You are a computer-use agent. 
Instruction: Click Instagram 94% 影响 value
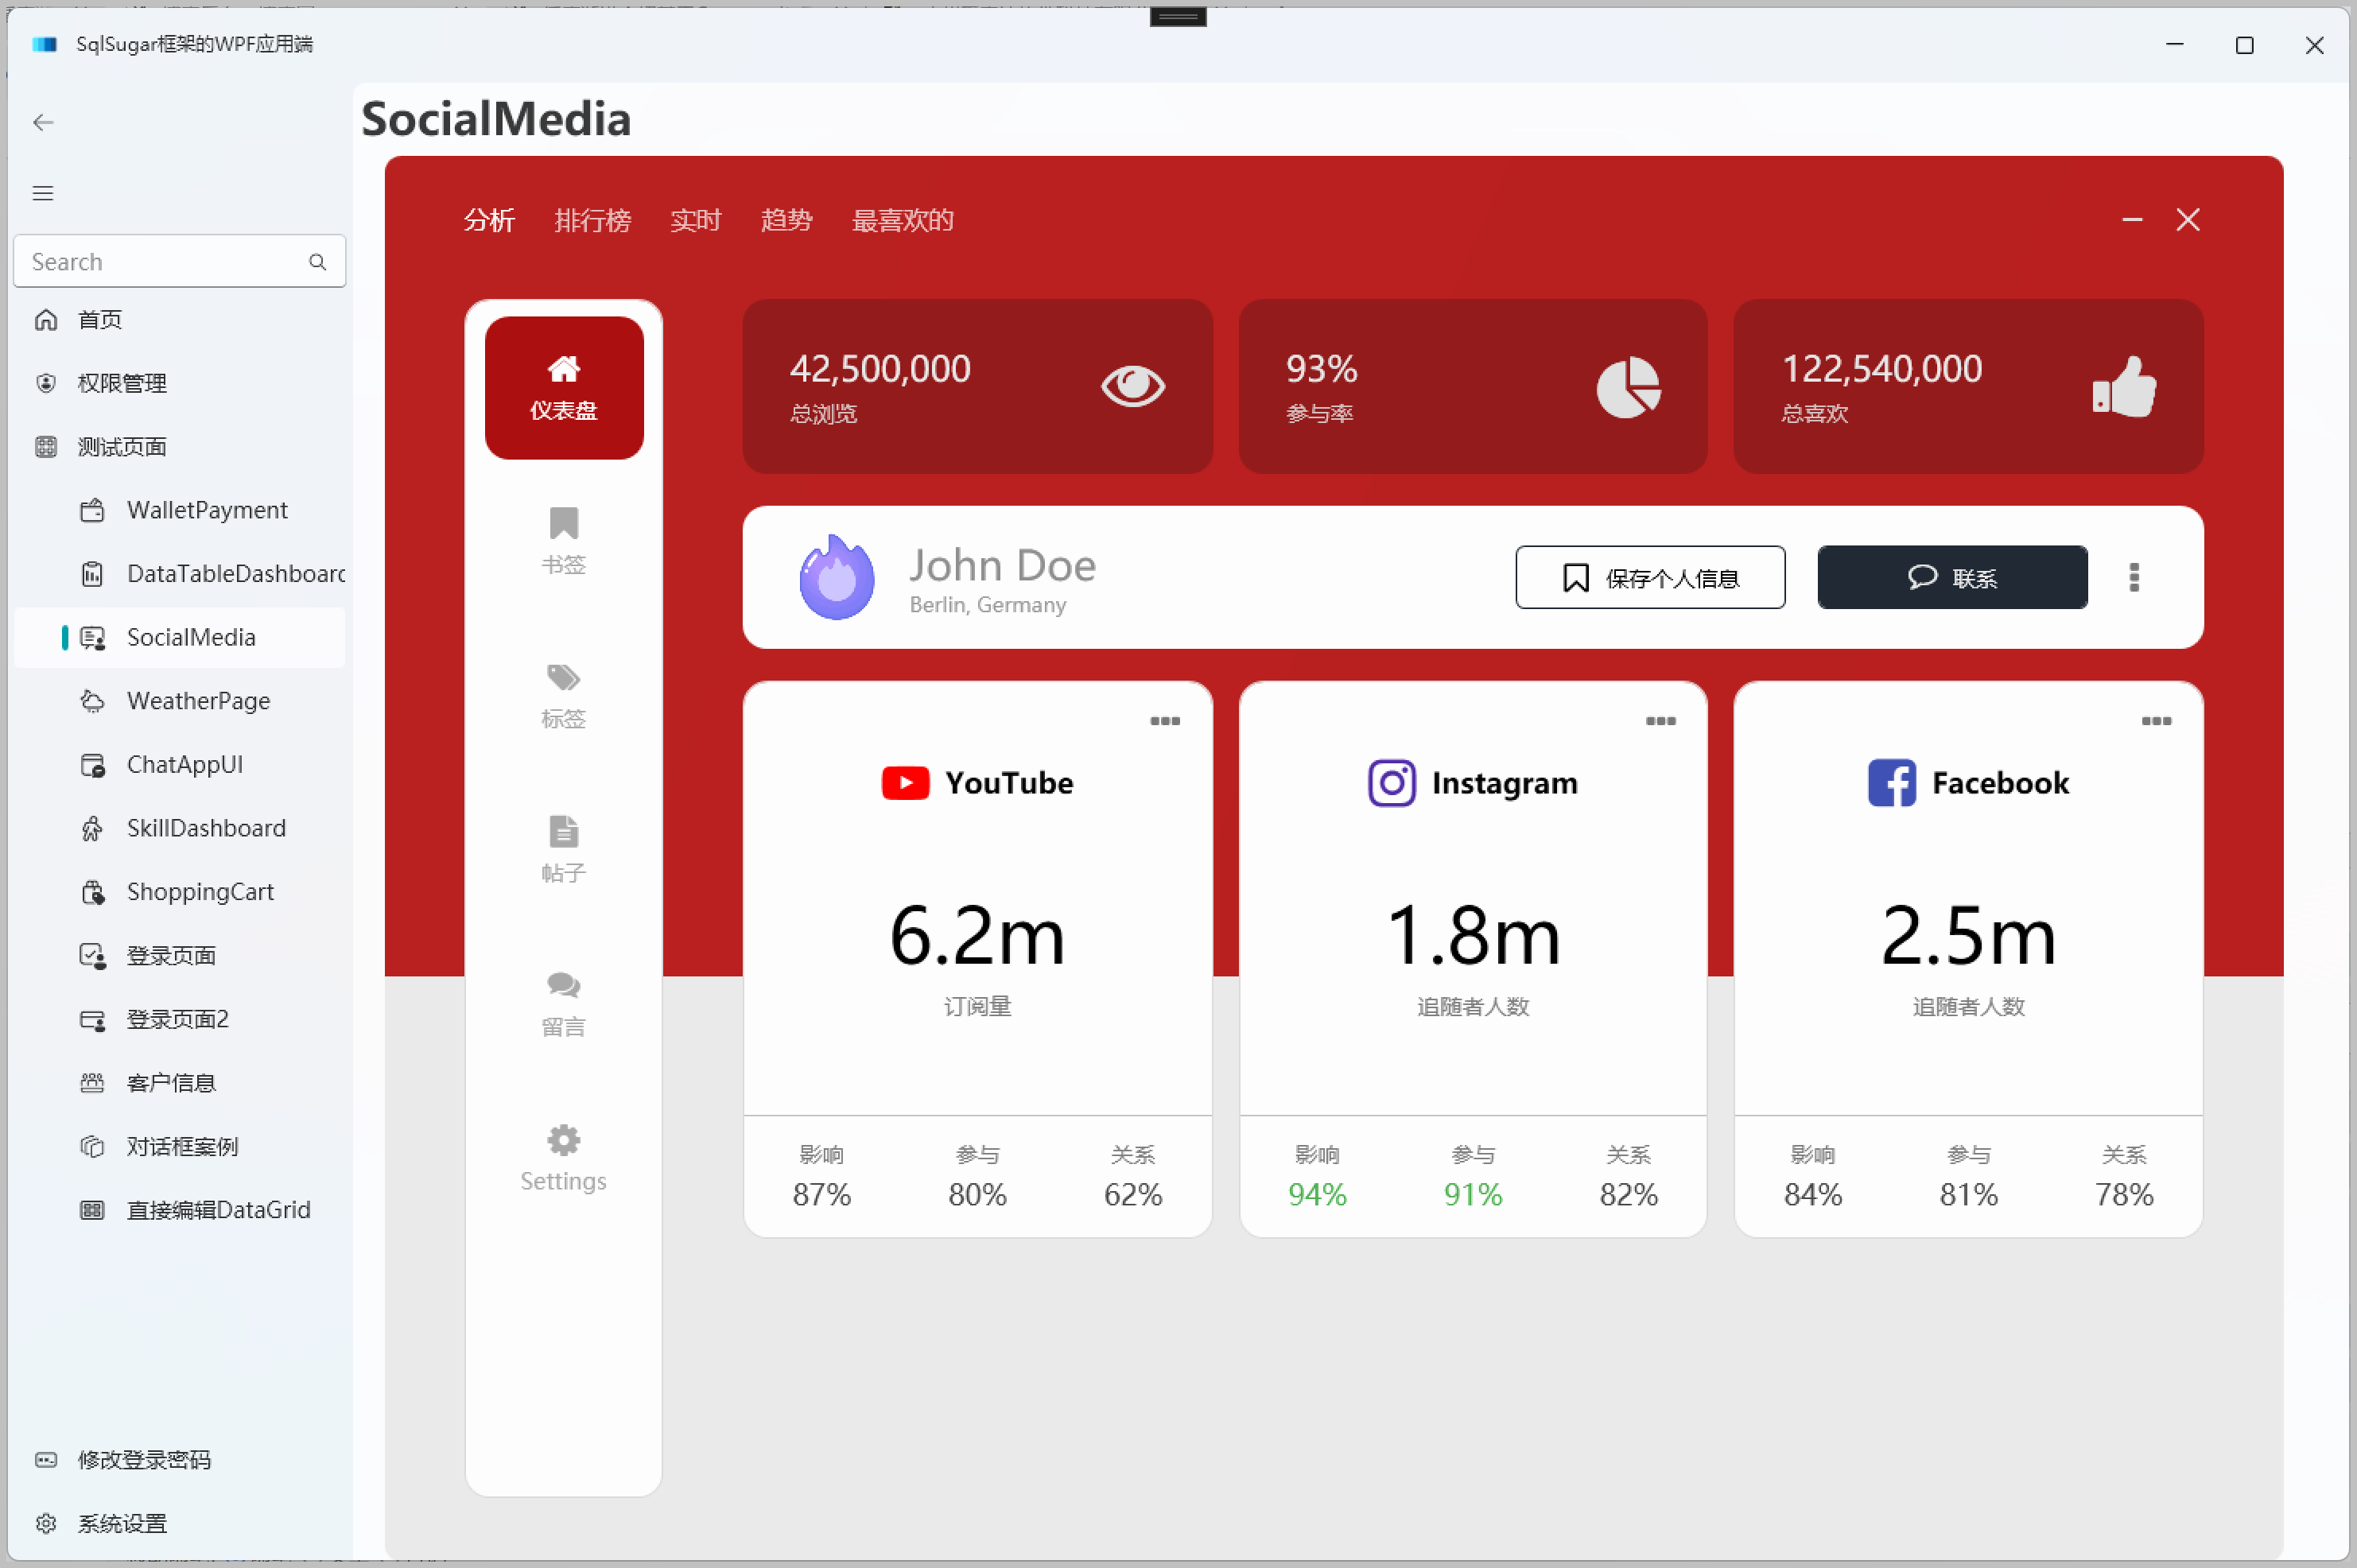pyautogui.click(x=1318, y=1195)
